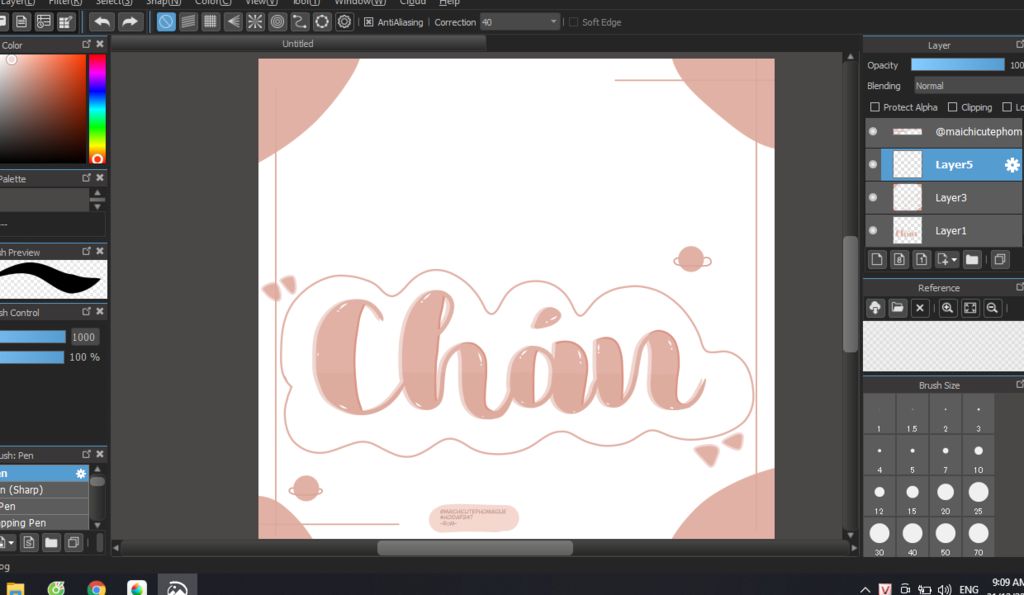The width and height of the screenshot is (1024, 595).
Task: Click the brush list's down arrow
Action: [x=97, y=525]
